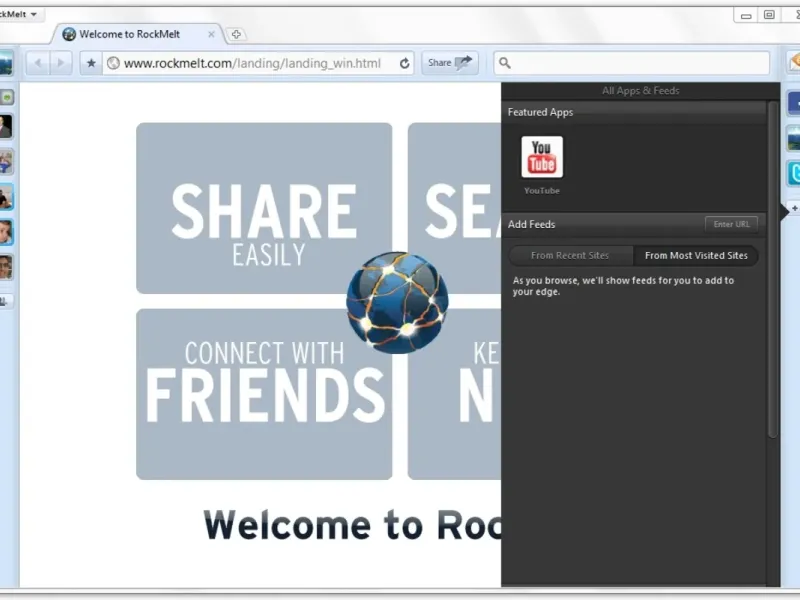800x600 pixels.
Task: Open the envelope notifications icon at toolbar's end
Action: 794,63
